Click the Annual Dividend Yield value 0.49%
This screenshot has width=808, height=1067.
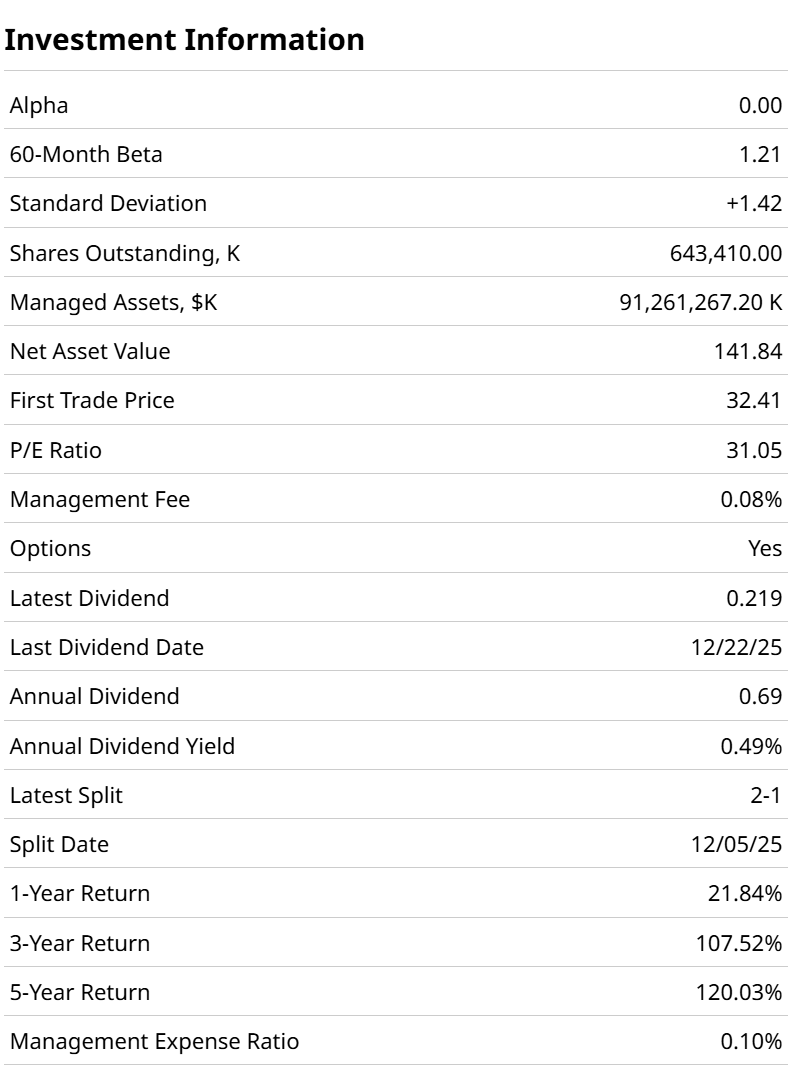[751, 746]
